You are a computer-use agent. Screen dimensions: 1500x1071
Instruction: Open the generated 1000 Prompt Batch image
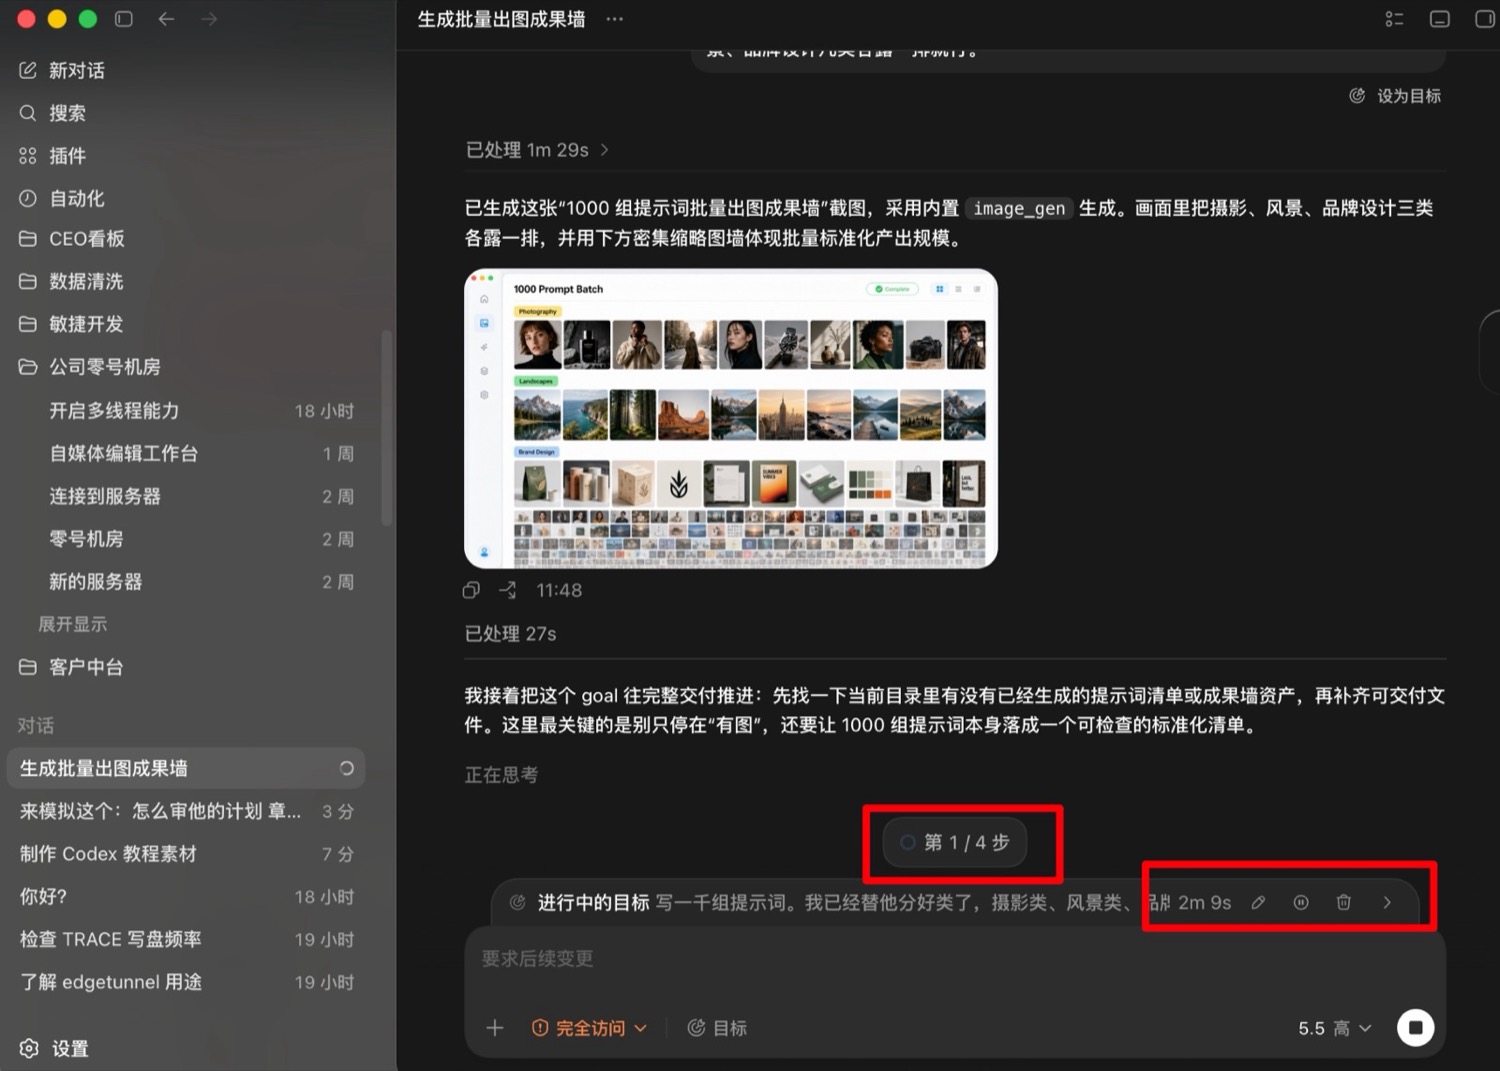731,418
